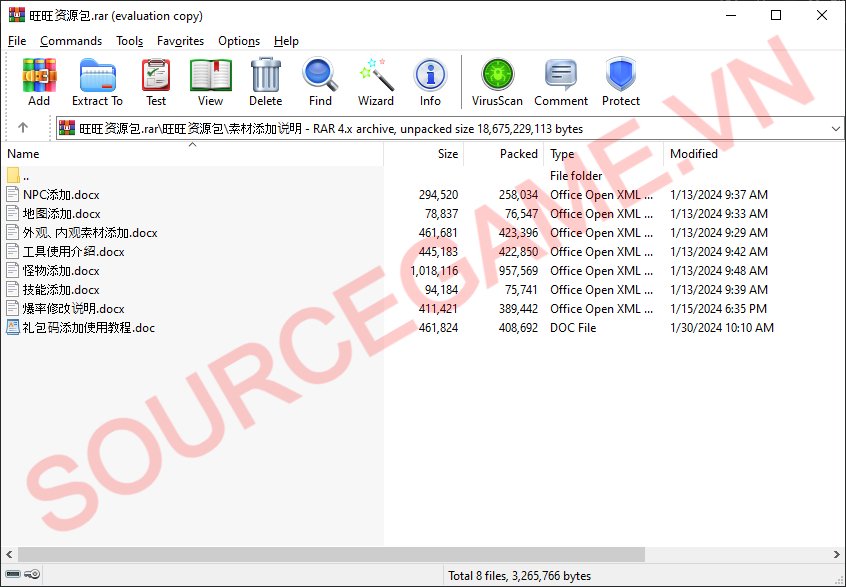
Task: Select the NPC添加.docx file
Action: [x=61, y=195]
